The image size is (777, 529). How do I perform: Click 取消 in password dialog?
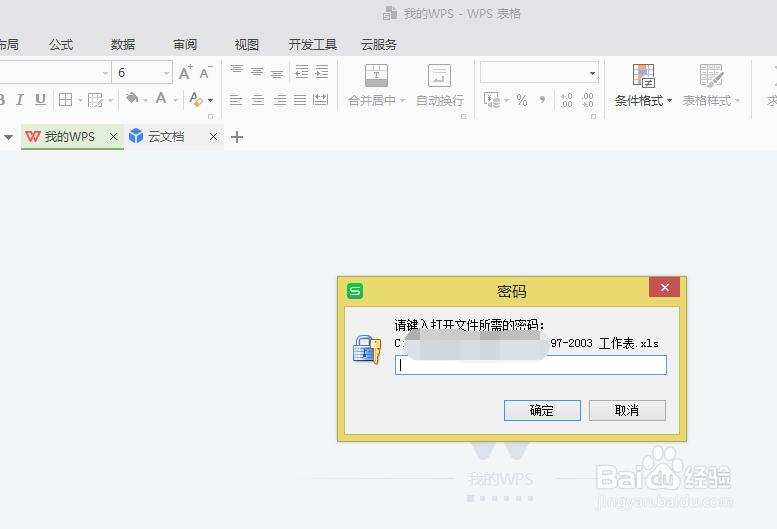click(627, 411)
